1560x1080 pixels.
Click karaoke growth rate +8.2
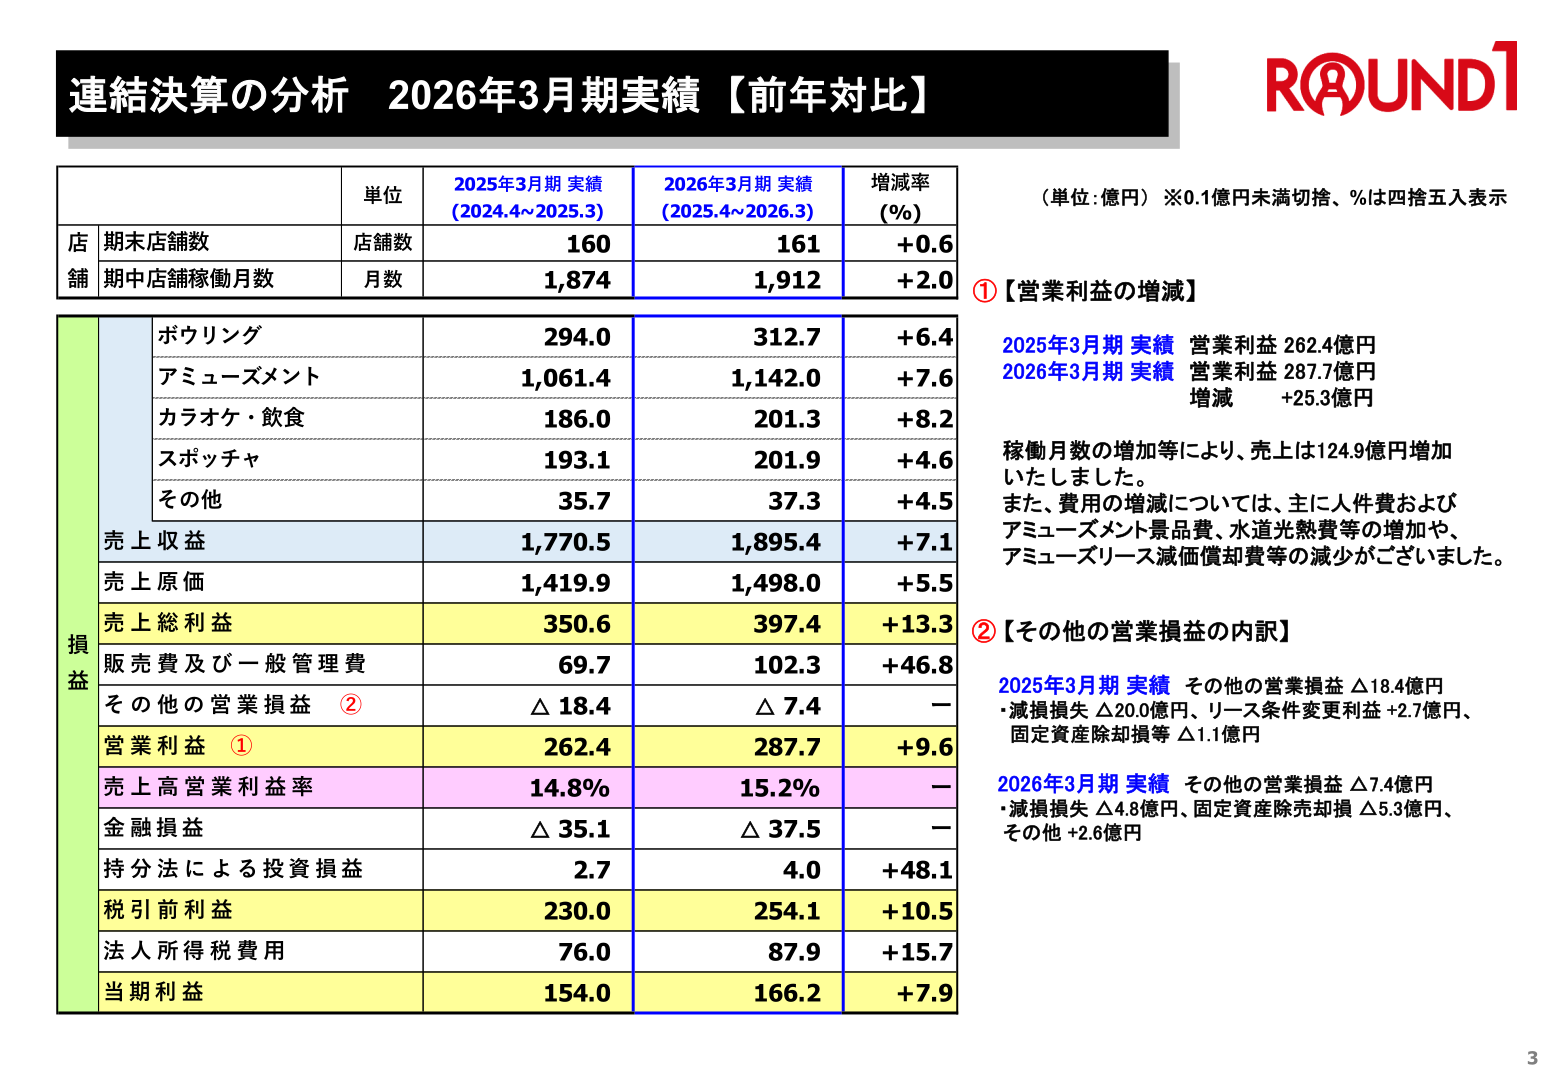pos(925,419)
